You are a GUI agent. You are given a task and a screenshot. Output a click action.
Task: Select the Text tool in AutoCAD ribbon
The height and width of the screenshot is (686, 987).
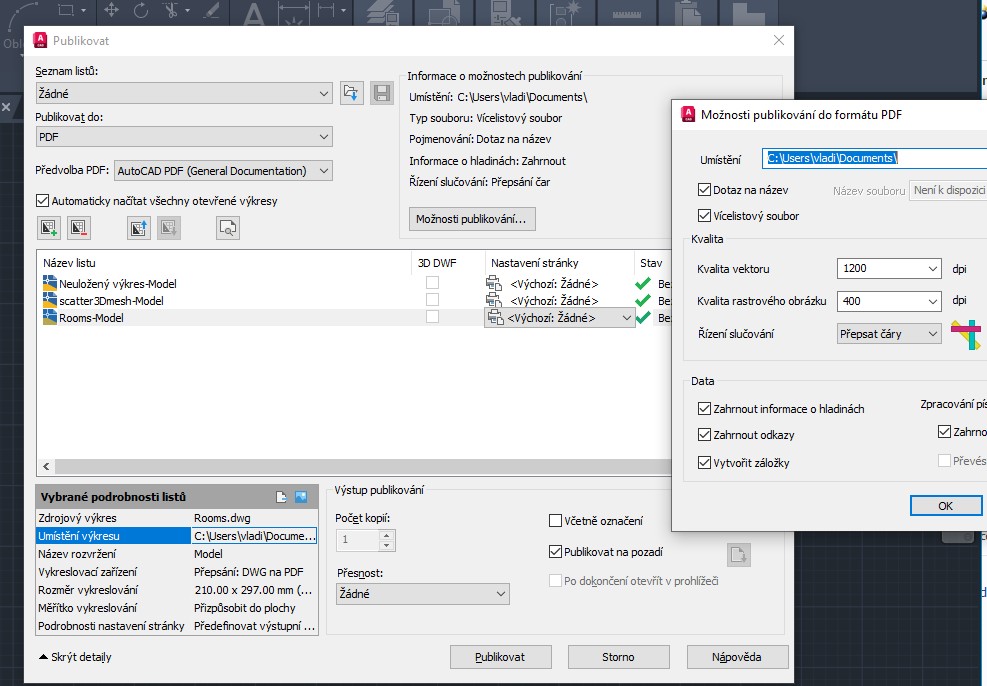click(x=254, y=14)
